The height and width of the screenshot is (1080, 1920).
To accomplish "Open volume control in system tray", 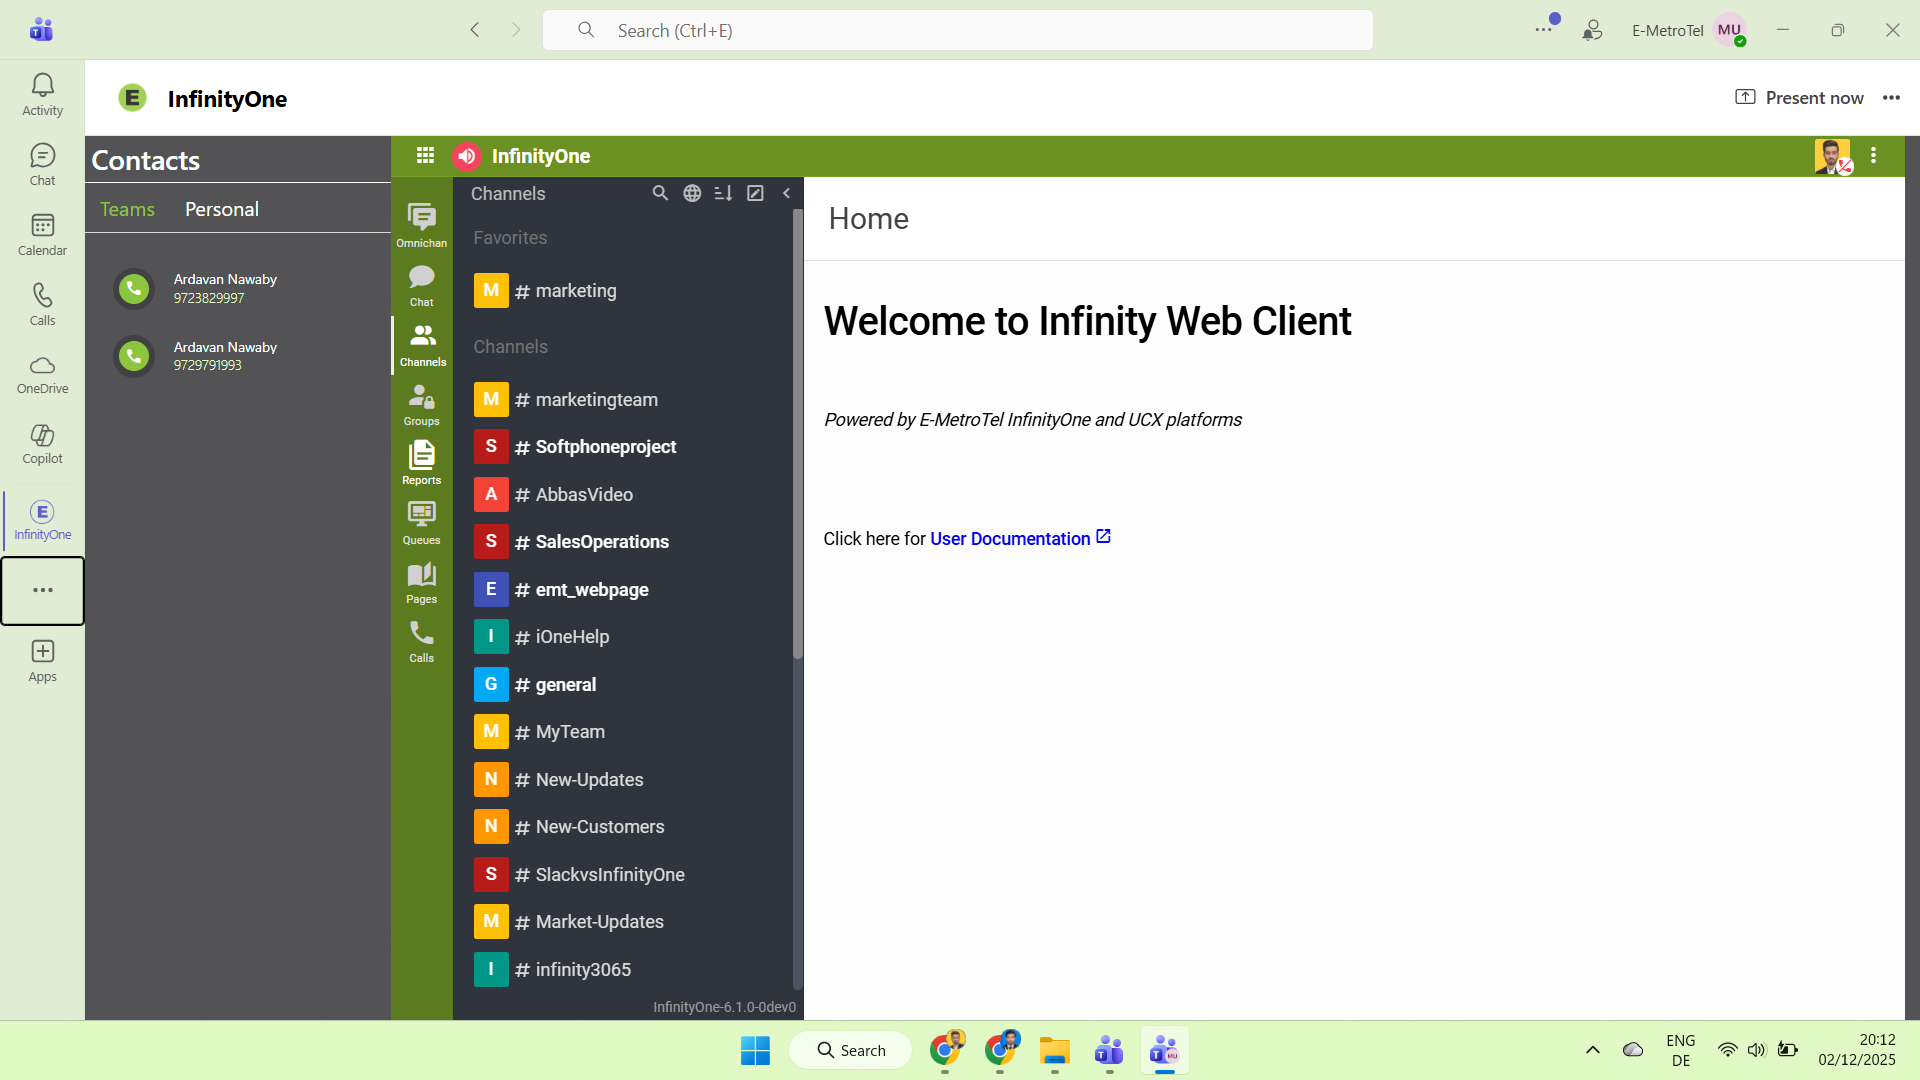I will (1757, 1050).
